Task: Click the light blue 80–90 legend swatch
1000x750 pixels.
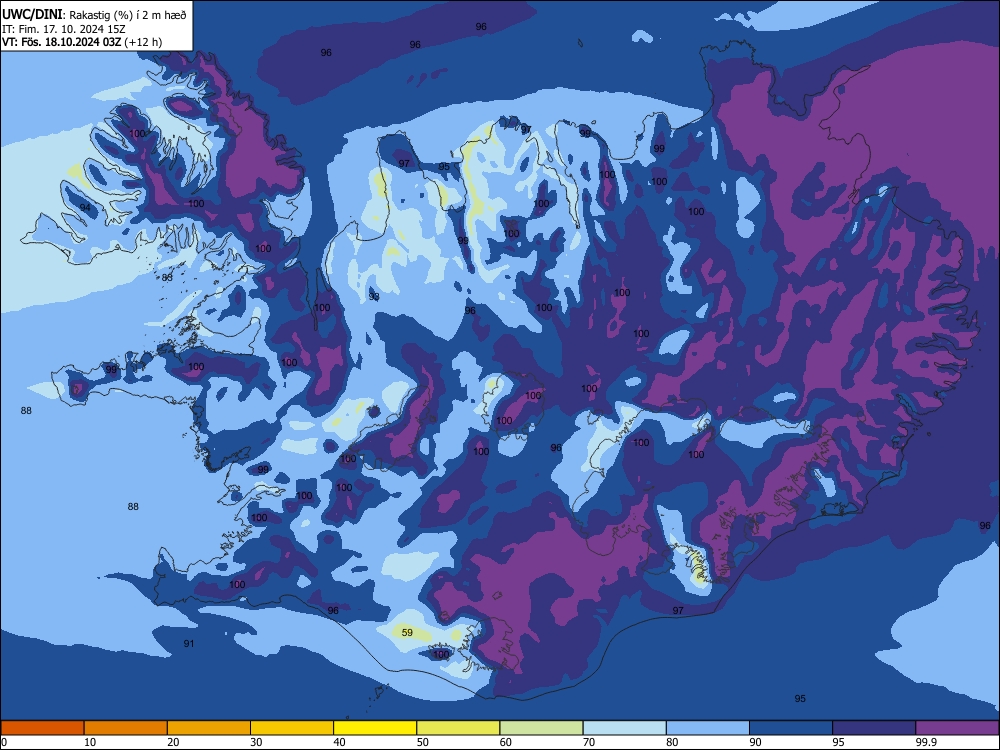Action: tap(708, 728)
